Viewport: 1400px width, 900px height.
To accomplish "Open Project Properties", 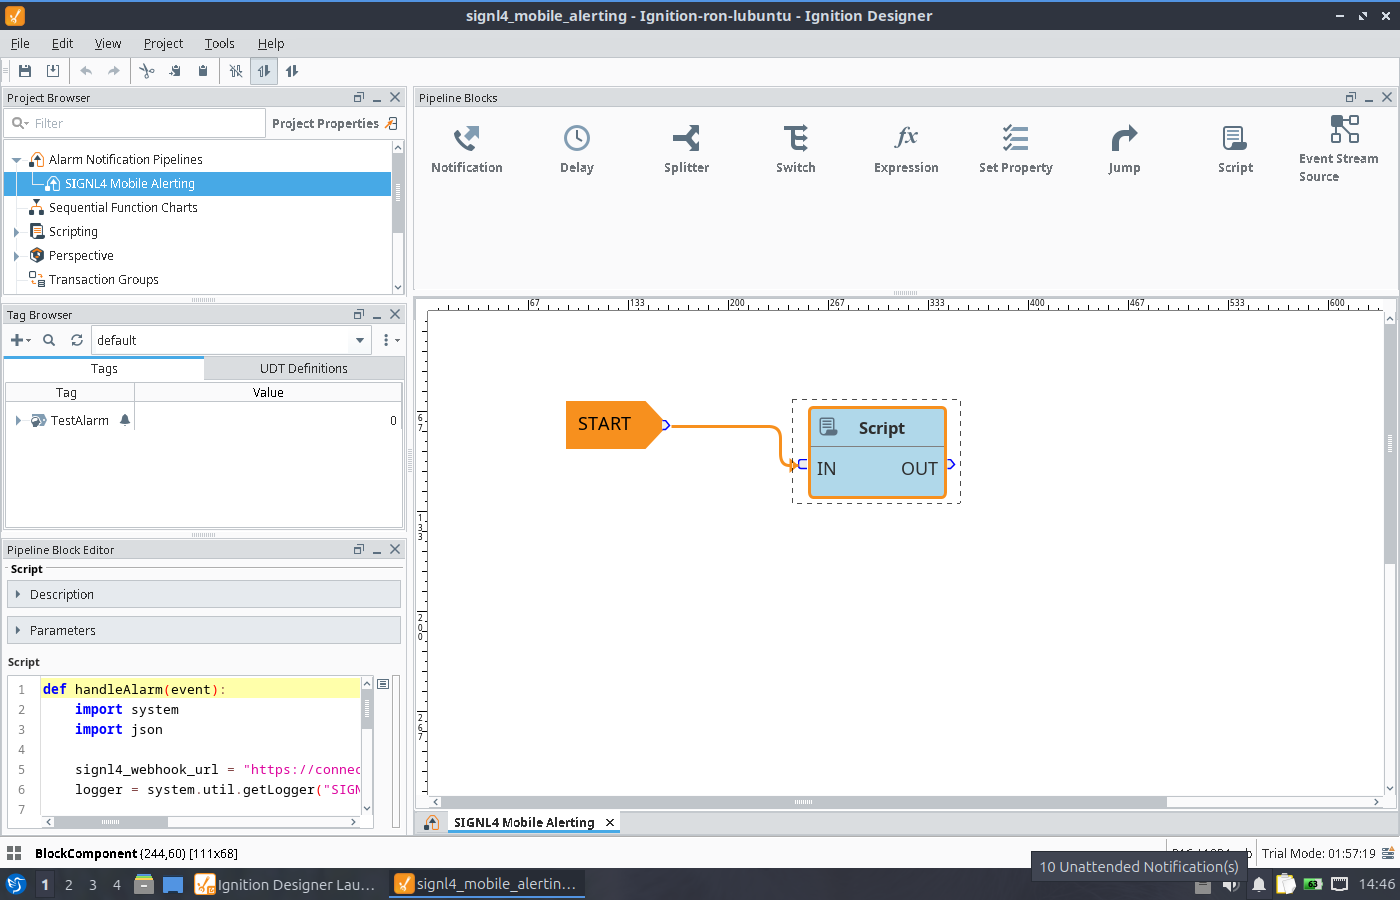I will point(335,124).
